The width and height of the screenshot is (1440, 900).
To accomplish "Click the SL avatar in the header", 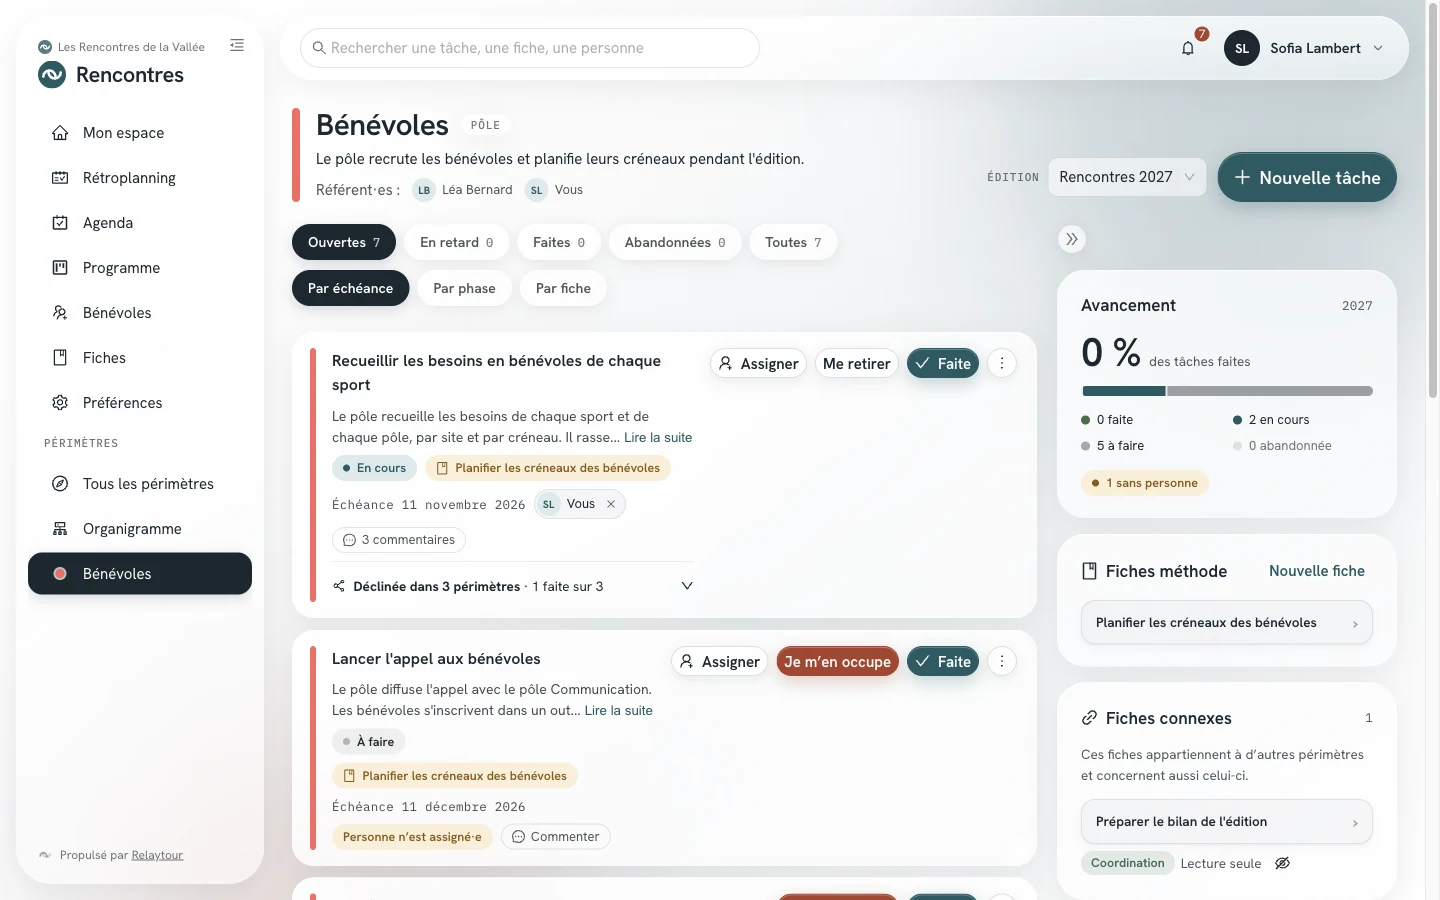I will tap(1242, 48).
